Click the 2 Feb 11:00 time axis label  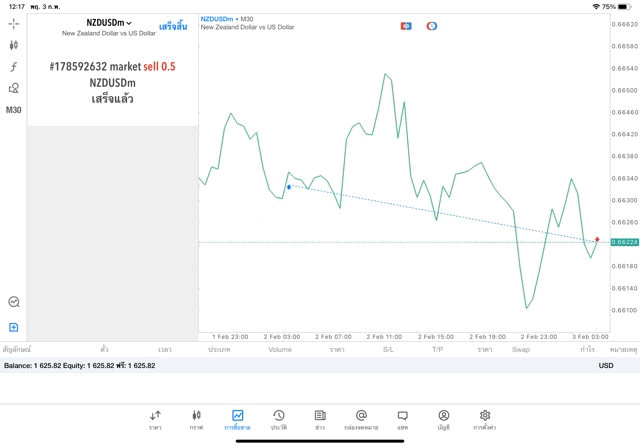coord(384,337)
